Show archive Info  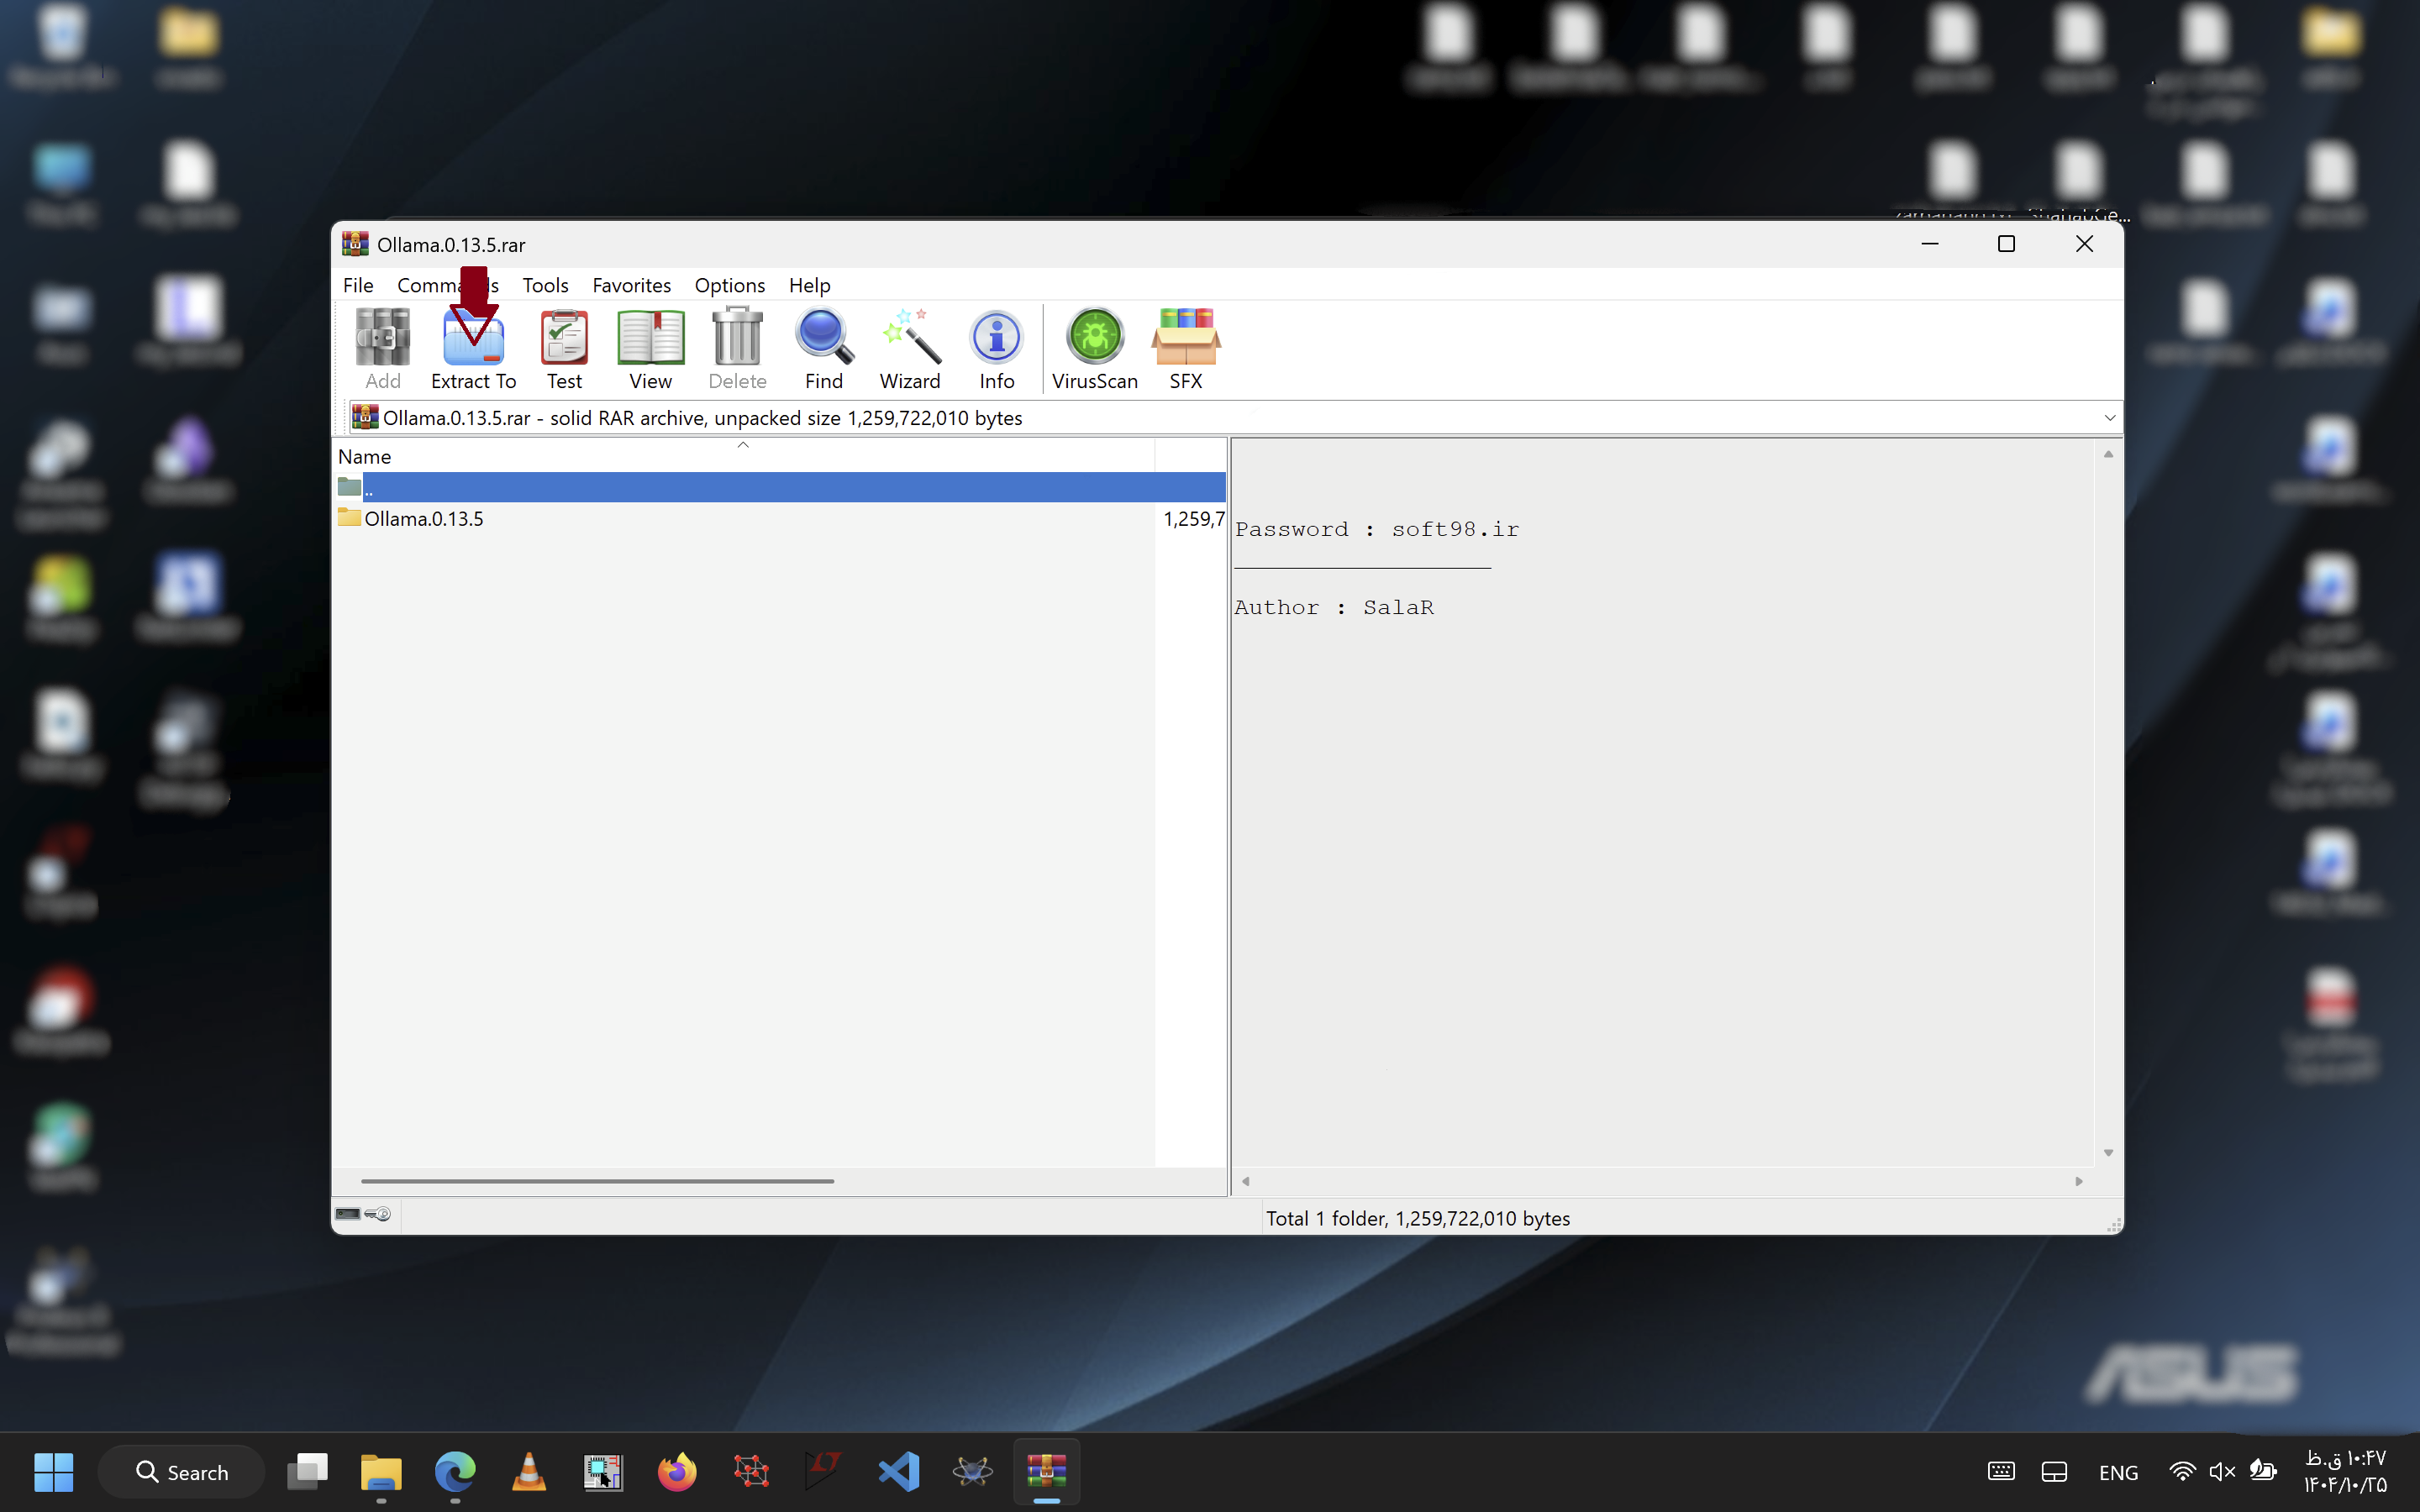coord(996,347)
